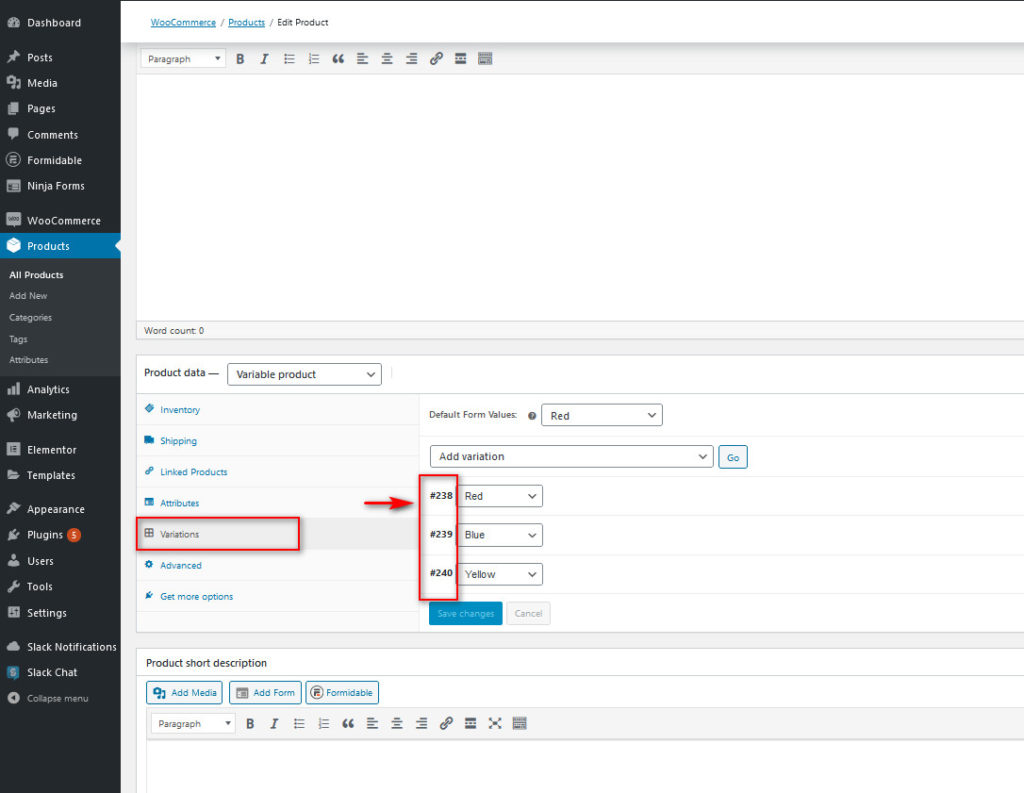Apply blockquote in top editor toolbar

[x=338, y=59]
